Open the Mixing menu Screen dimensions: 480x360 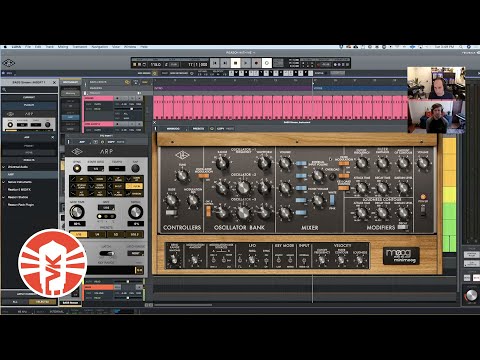63,47
